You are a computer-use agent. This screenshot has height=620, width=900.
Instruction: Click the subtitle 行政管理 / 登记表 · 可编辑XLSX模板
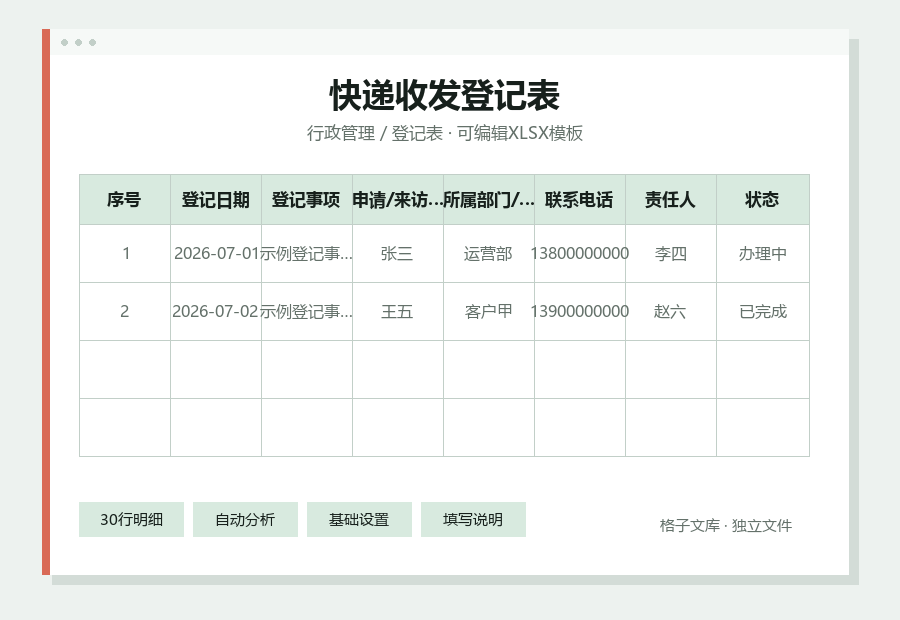click(x=445, y=133)
